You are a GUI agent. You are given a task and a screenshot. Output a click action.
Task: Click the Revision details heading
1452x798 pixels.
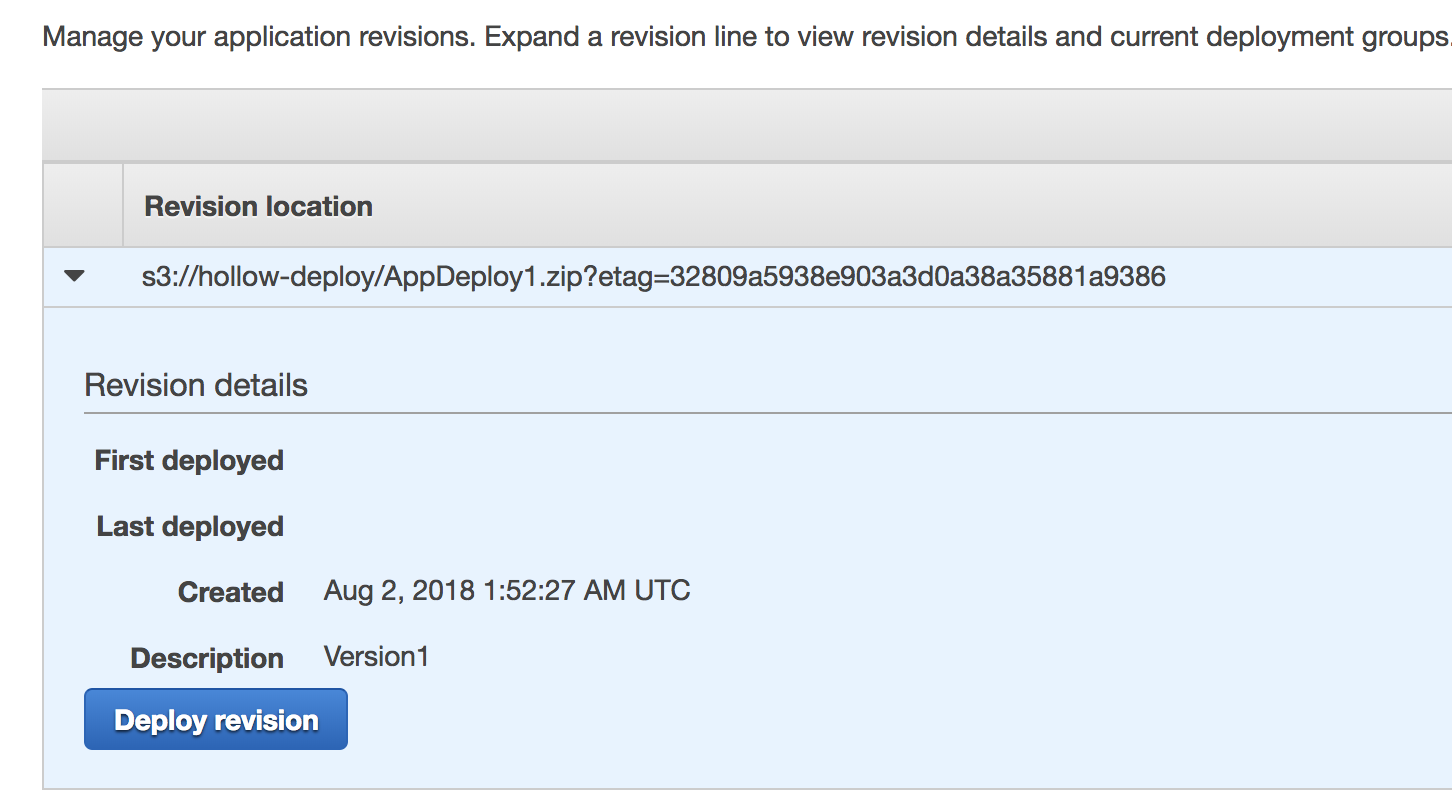[x=196, y=385]
